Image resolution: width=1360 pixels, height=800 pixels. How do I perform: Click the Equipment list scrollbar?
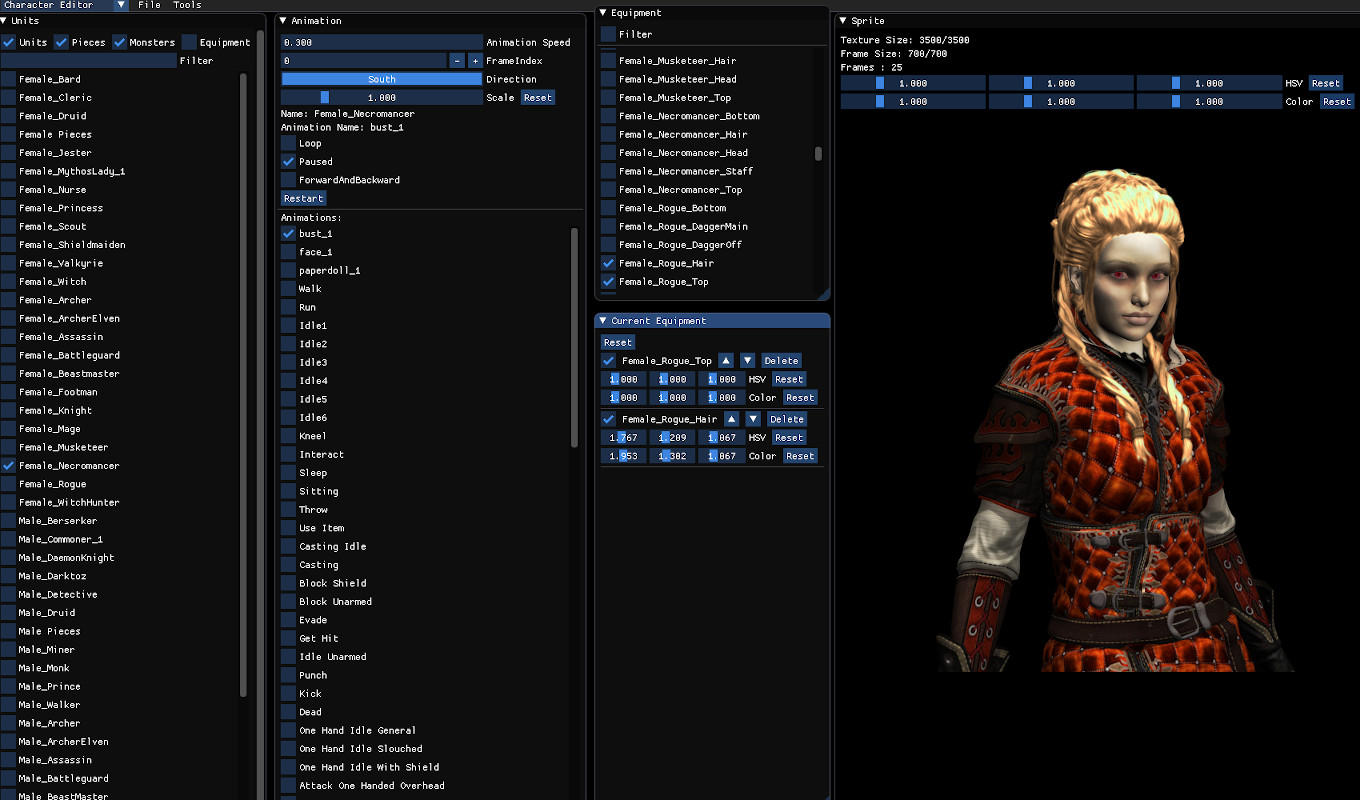tap(819, 154)
